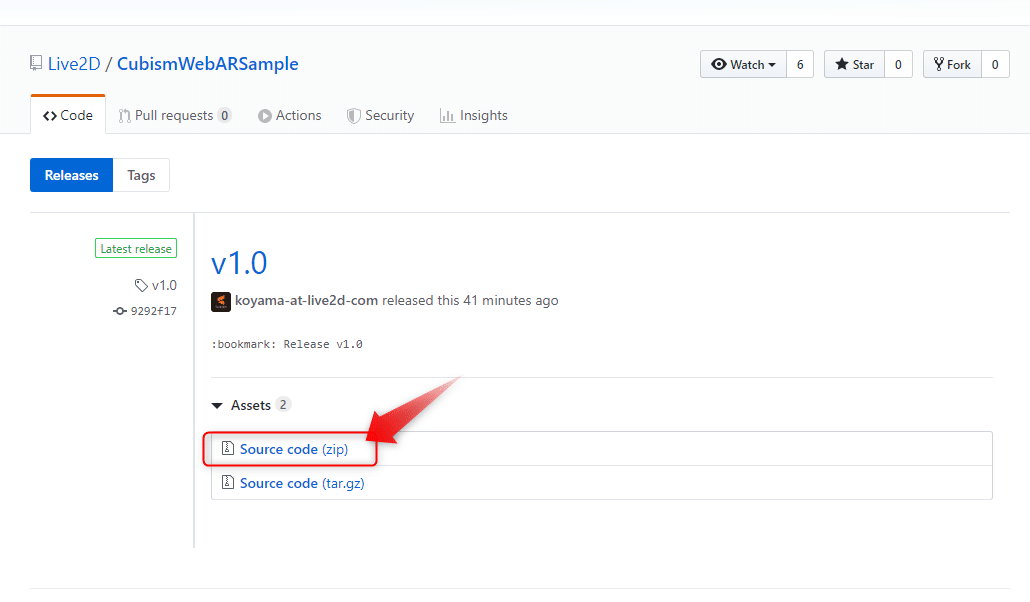Open the Watch dropdown button
The height and width of the screenshot is (602, 1030).
(x=744, y=64)
